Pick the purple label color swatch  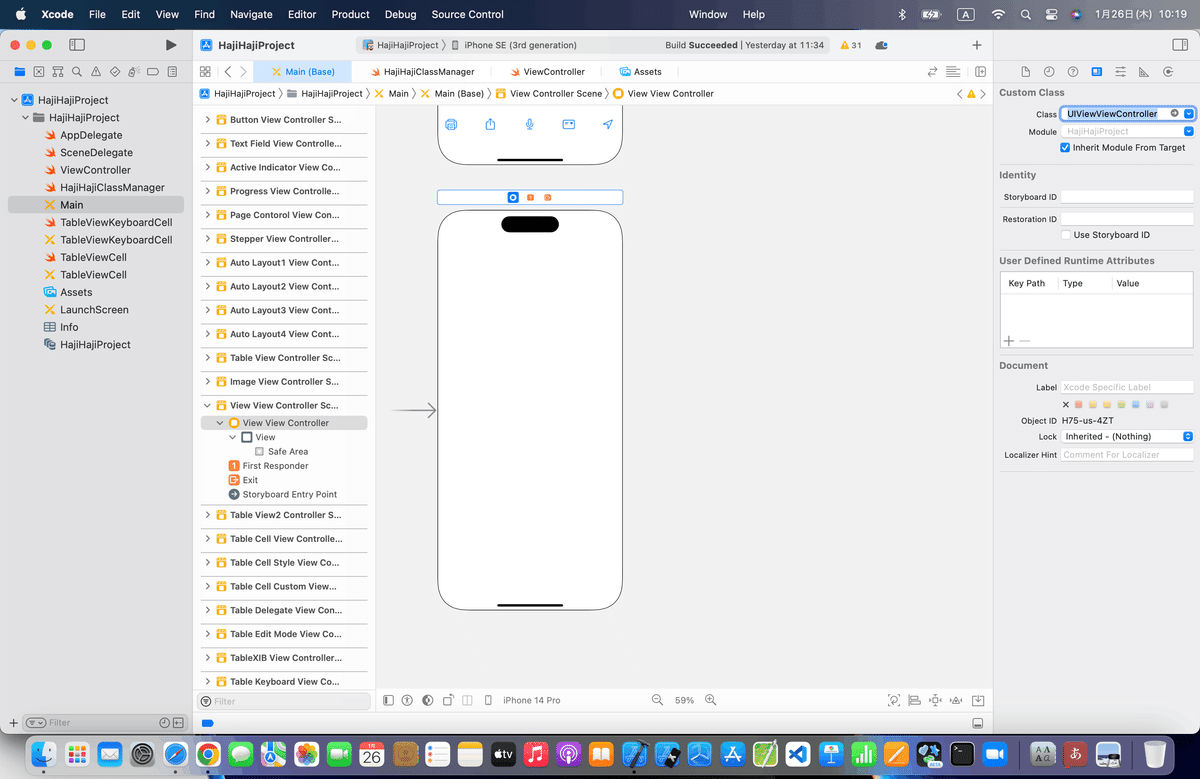[1151, 404]
